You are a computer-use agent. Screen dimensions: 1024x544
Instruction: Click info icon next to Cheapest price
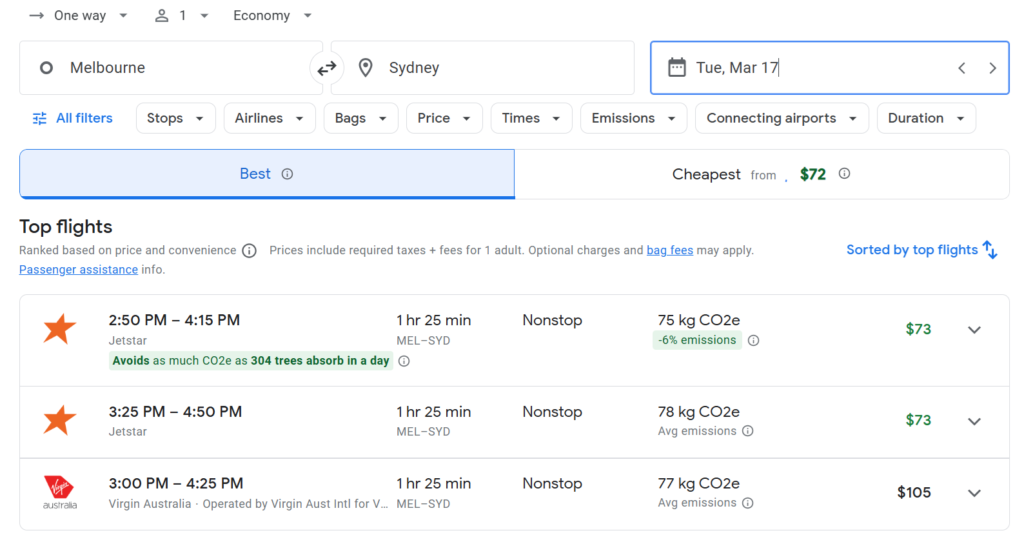[x=844, y=174]
